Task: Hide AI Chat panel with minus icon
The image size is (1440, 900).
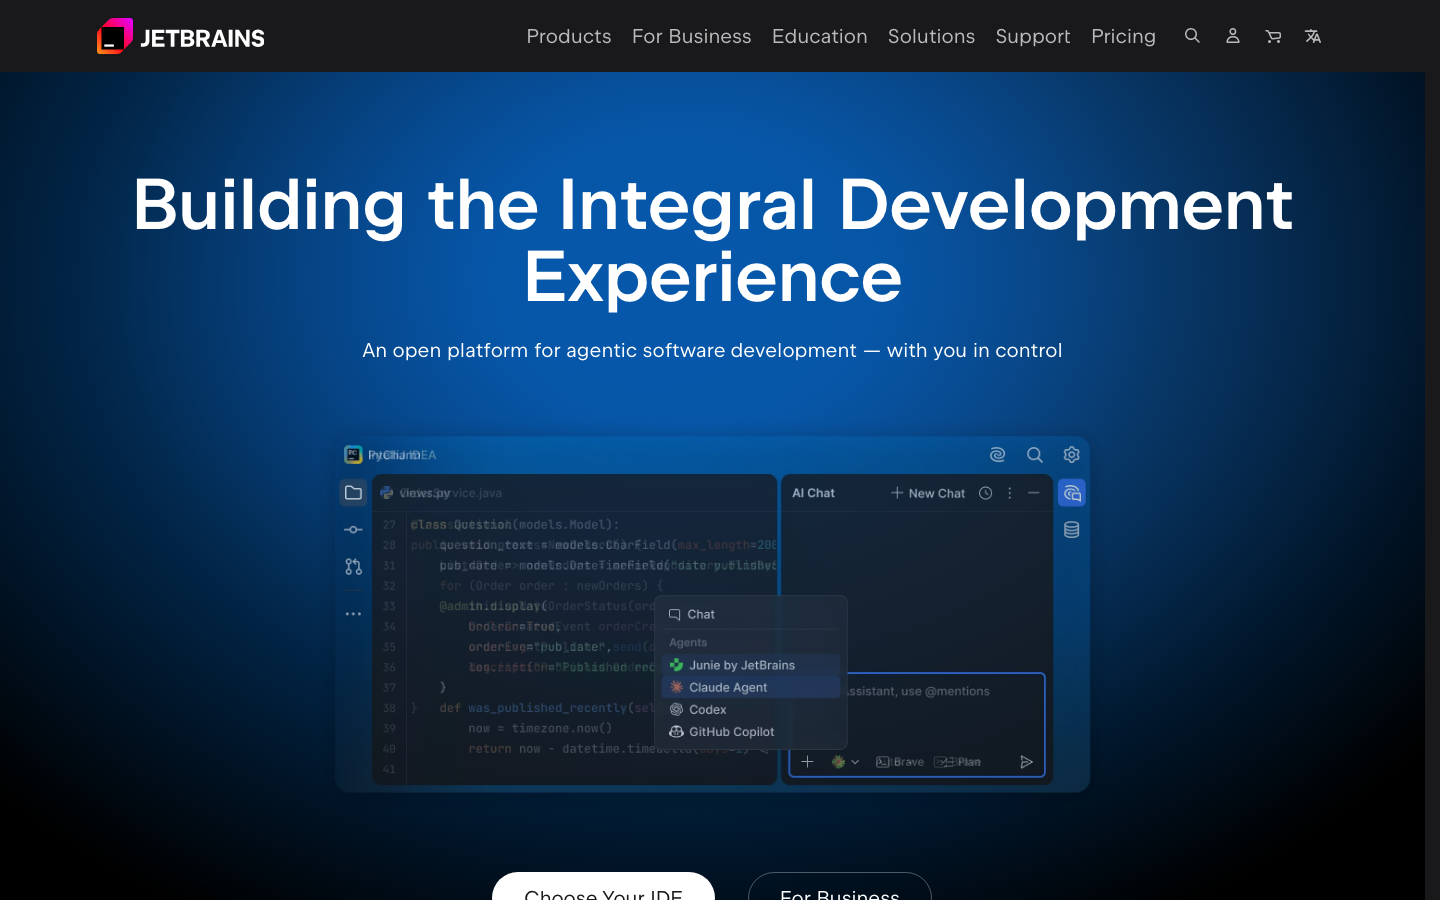Action: (x=1034, y=493)
